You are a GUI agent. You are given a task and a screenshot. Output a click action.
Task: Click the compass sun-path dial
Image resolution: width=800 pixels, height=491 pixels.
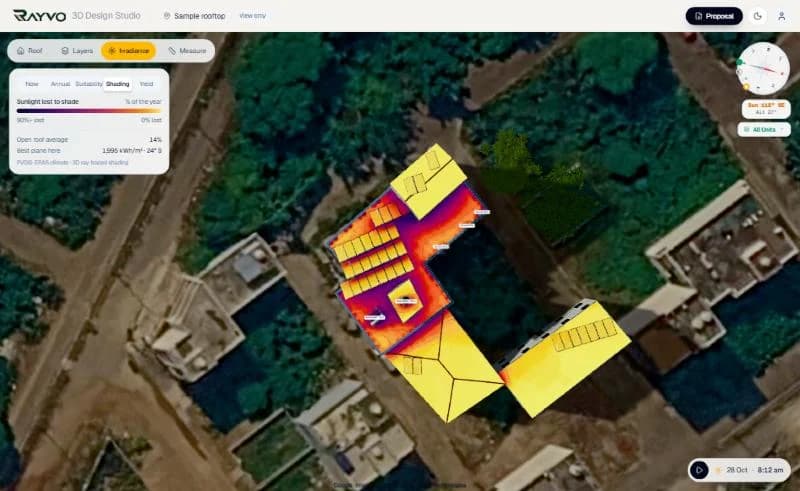763,68
